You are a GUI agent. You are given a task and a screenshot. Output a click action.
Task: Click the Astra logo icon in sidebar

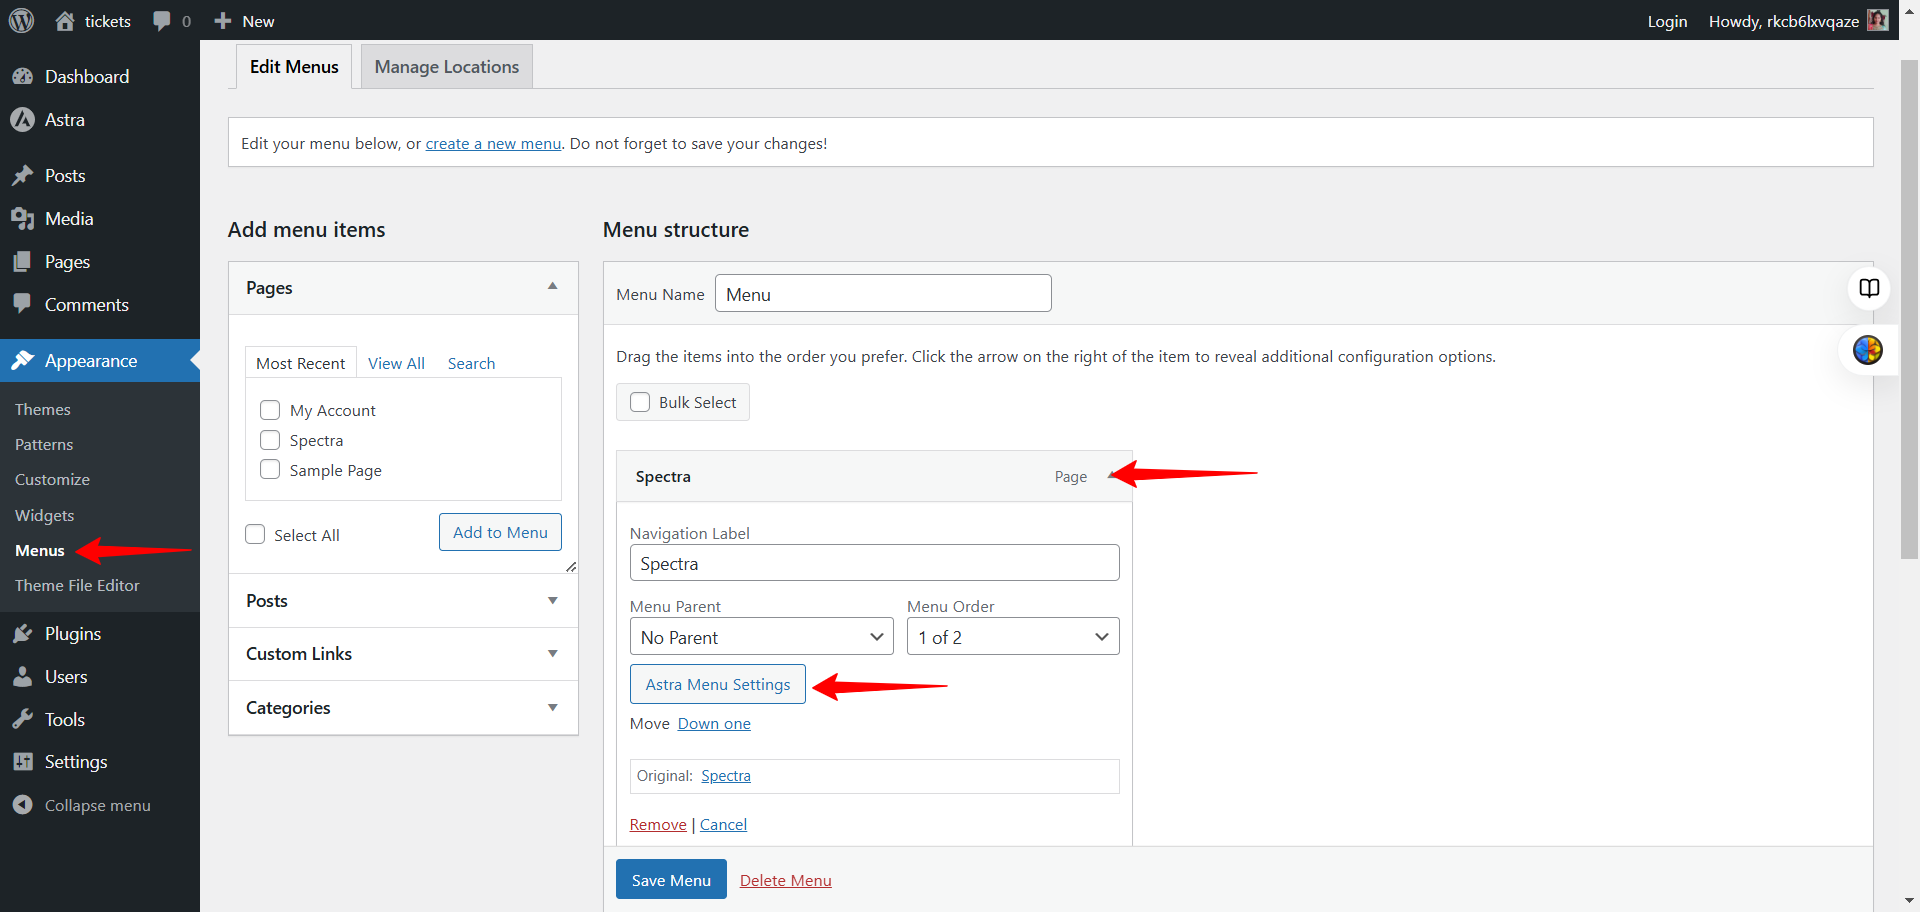coord(22,120)
